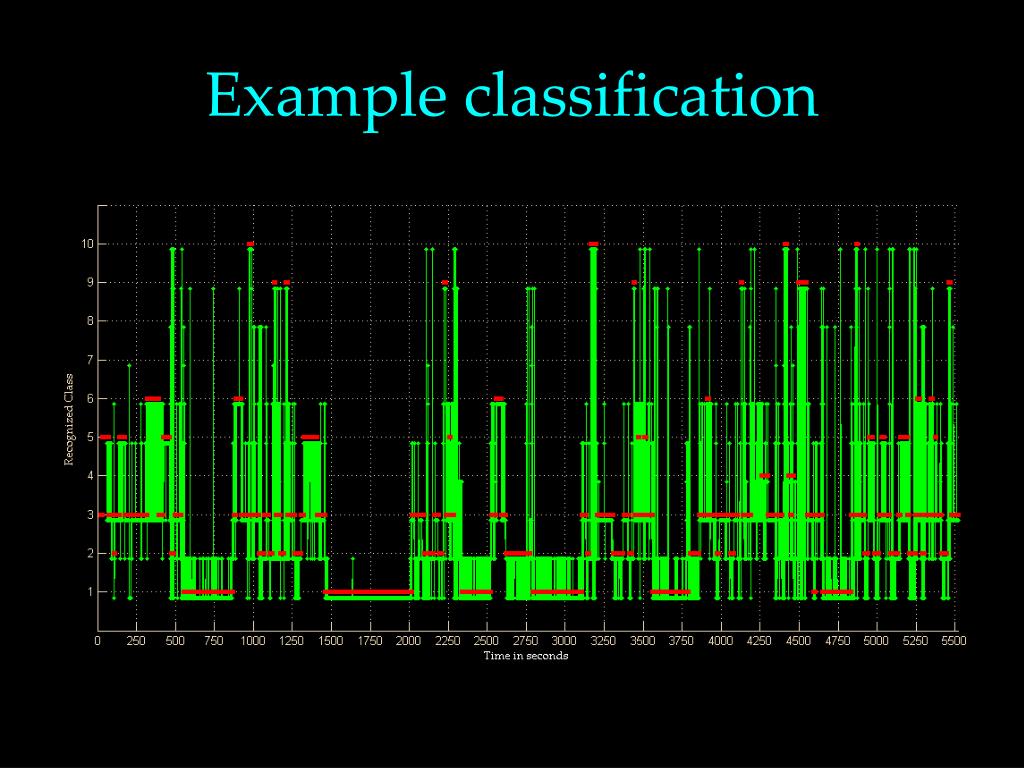Click the x-axis tick label 2750
1024x768 pixels.
[x=526, y=641]
